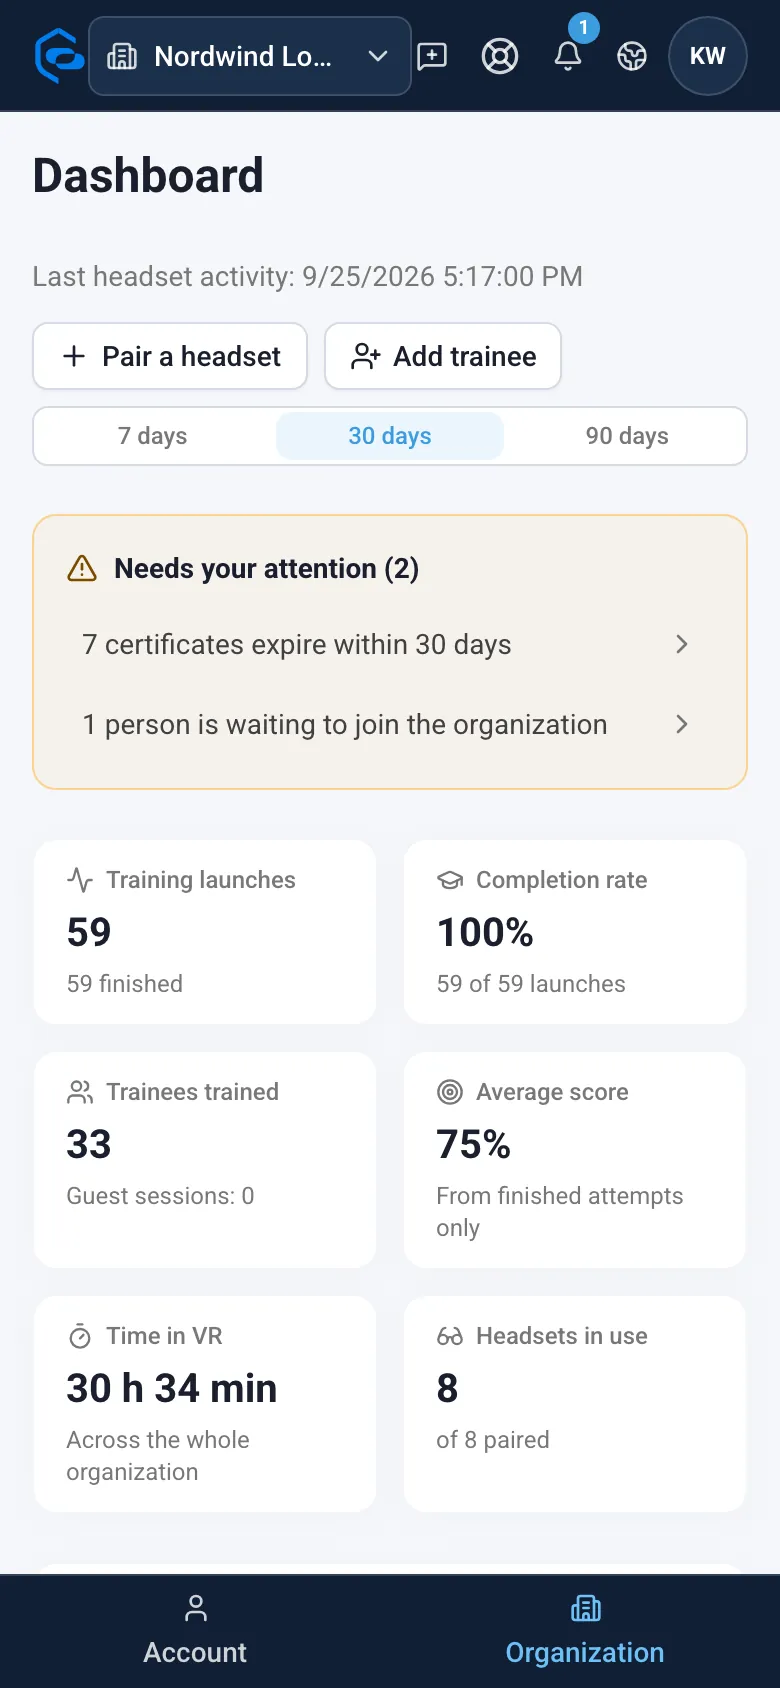Screen dimensions: 780x1688
Task: Open the expiring certificates chevron
Action: 682,644
